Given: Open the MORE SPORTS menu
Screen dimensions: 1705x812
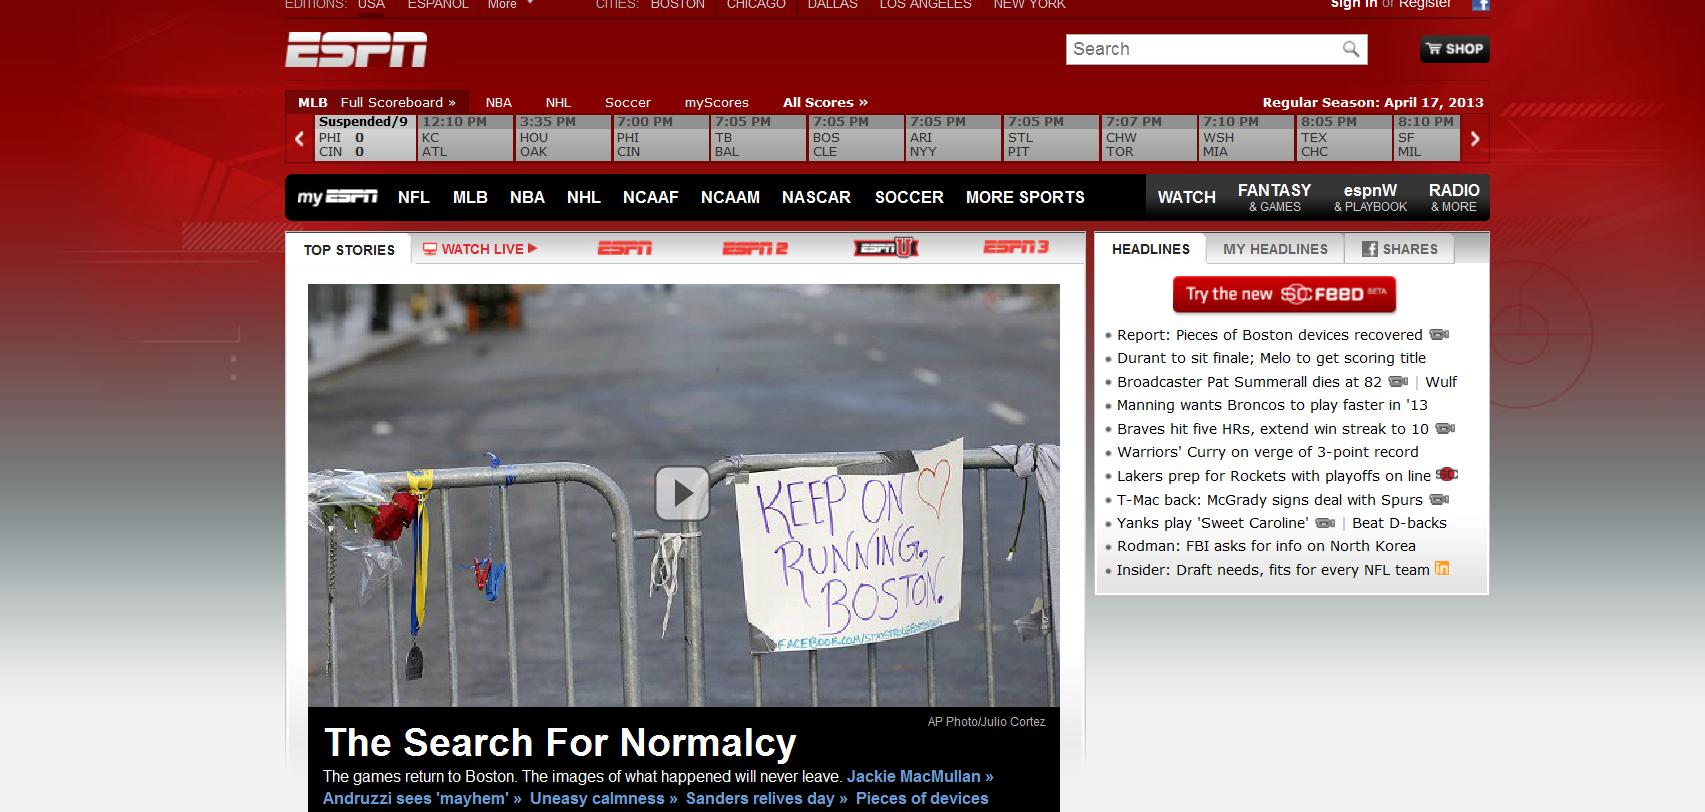Looking at the screenshot, I should pyautogui.click(x=1025, y=197).
